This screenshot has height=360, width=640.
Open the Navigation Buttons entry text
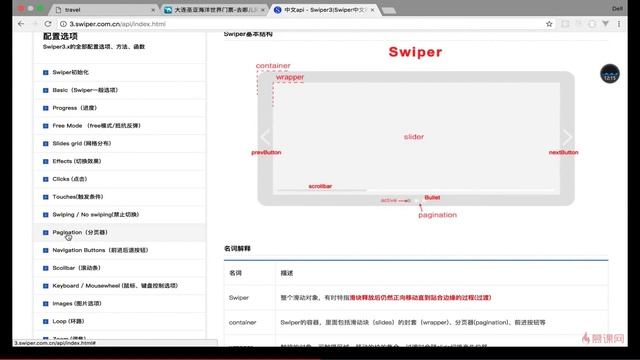[x=100, y=250]
